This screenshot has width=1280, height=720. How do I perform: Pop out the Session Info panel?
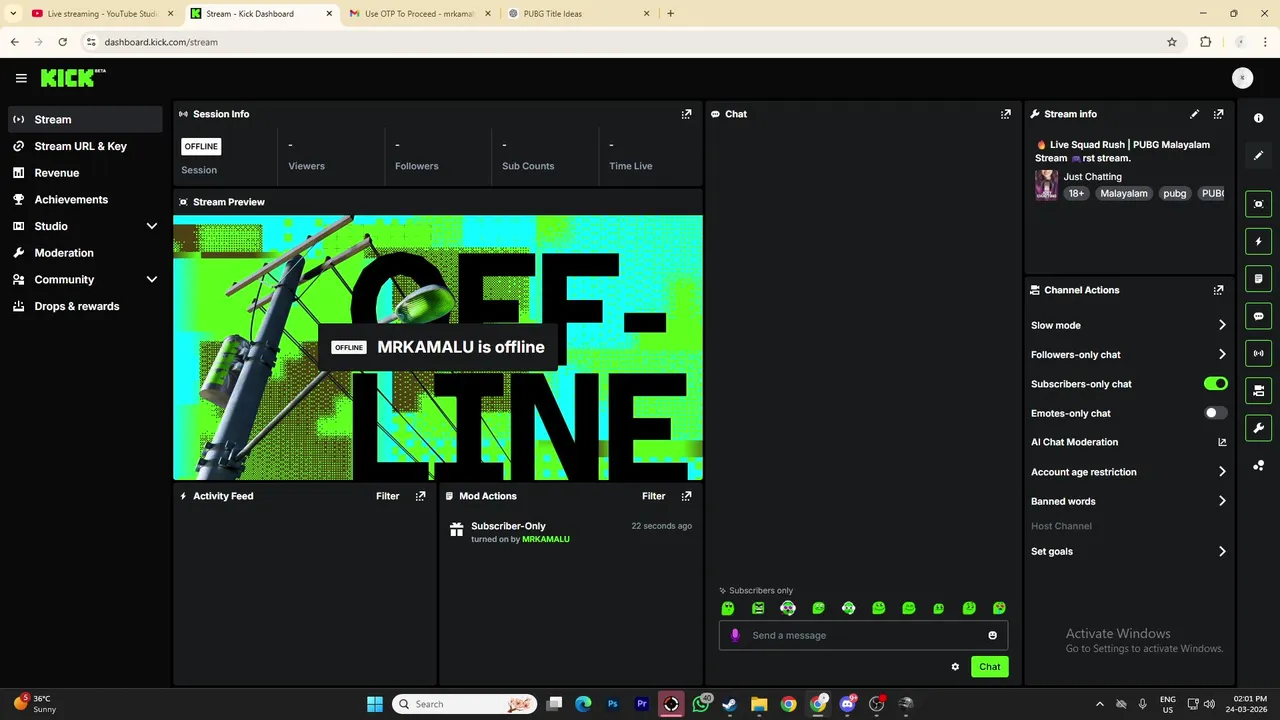click(x=686, y=114)
